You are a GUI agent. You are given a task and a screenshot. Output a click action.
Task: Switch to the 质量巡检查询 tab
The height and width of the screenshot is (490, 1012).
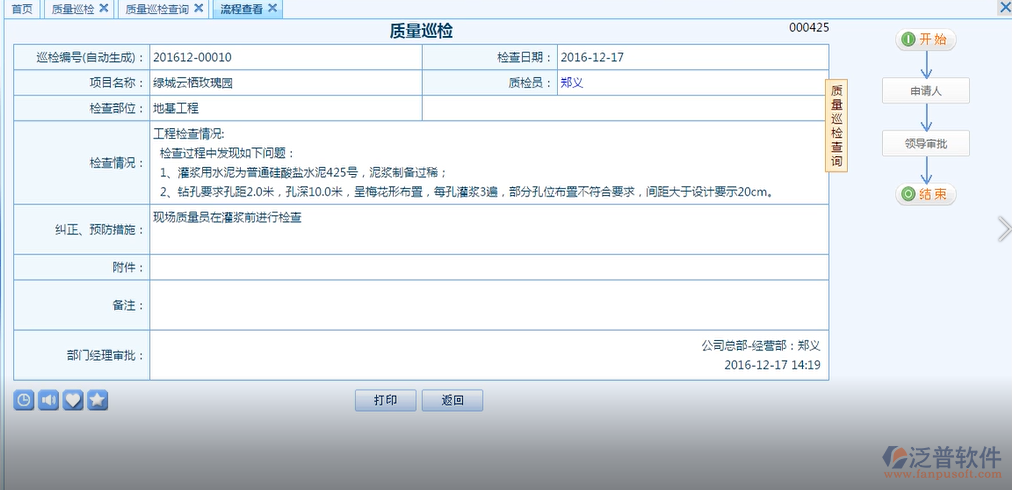[156, 9]
